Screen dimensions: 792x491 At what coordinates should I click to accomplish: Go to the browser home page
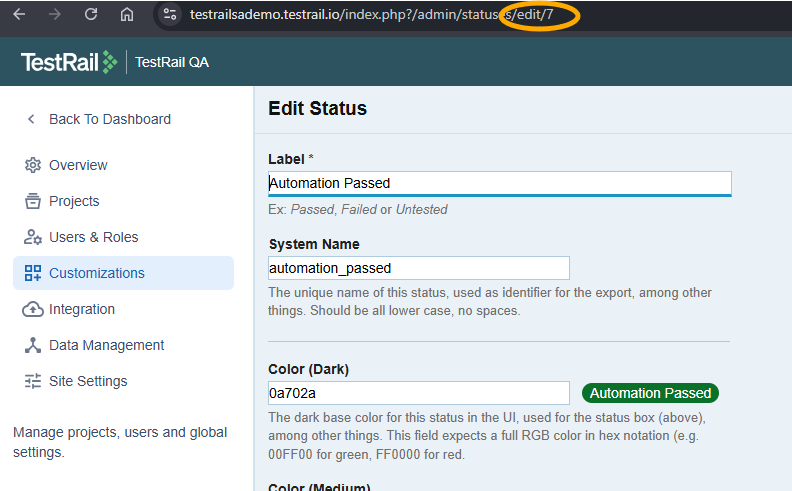126,15
